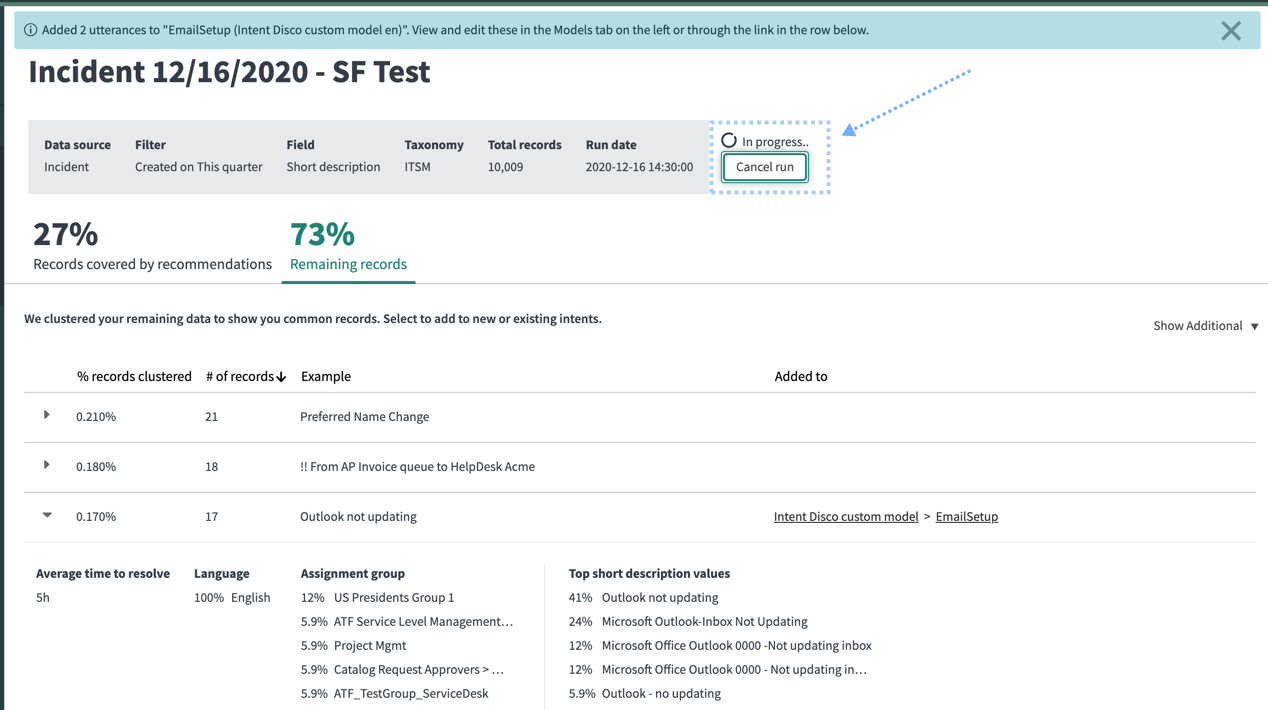Click the 5h average time value
The width and height of the screenshot is (1268, 710).
click(43, 598)
